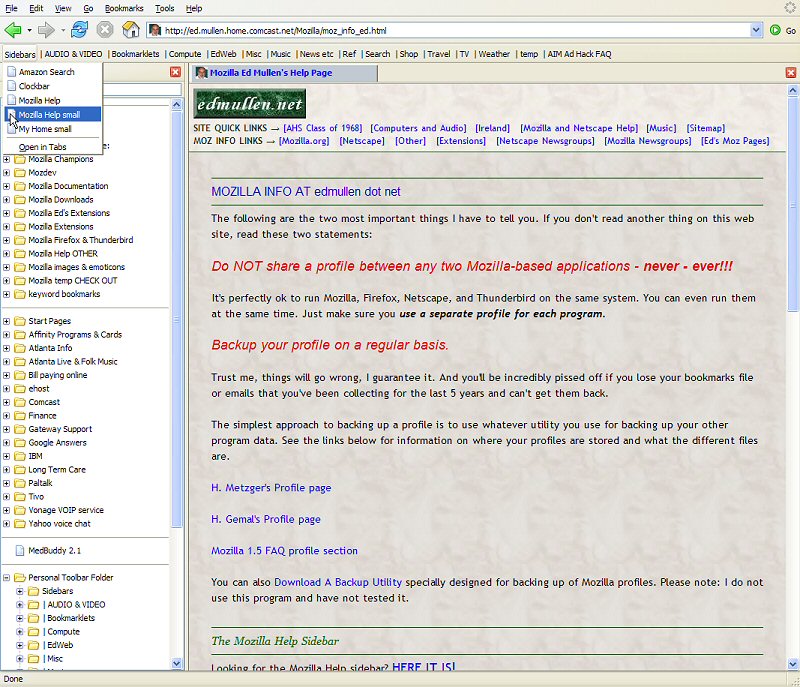Viewport: 800px width, 687px height.
Task: Click the green Back arrow button
Action: pyautogui.click(x=13, y=30)
